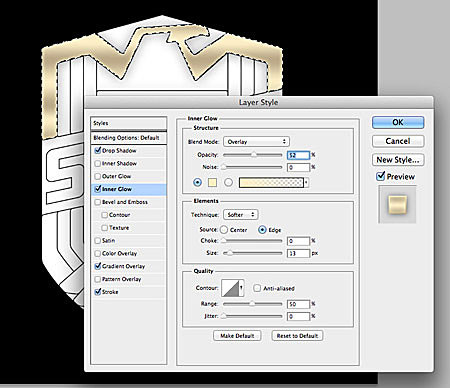450x388 pixels.
Task: Select the gradient fill radio button
Action: coord(228,182)
